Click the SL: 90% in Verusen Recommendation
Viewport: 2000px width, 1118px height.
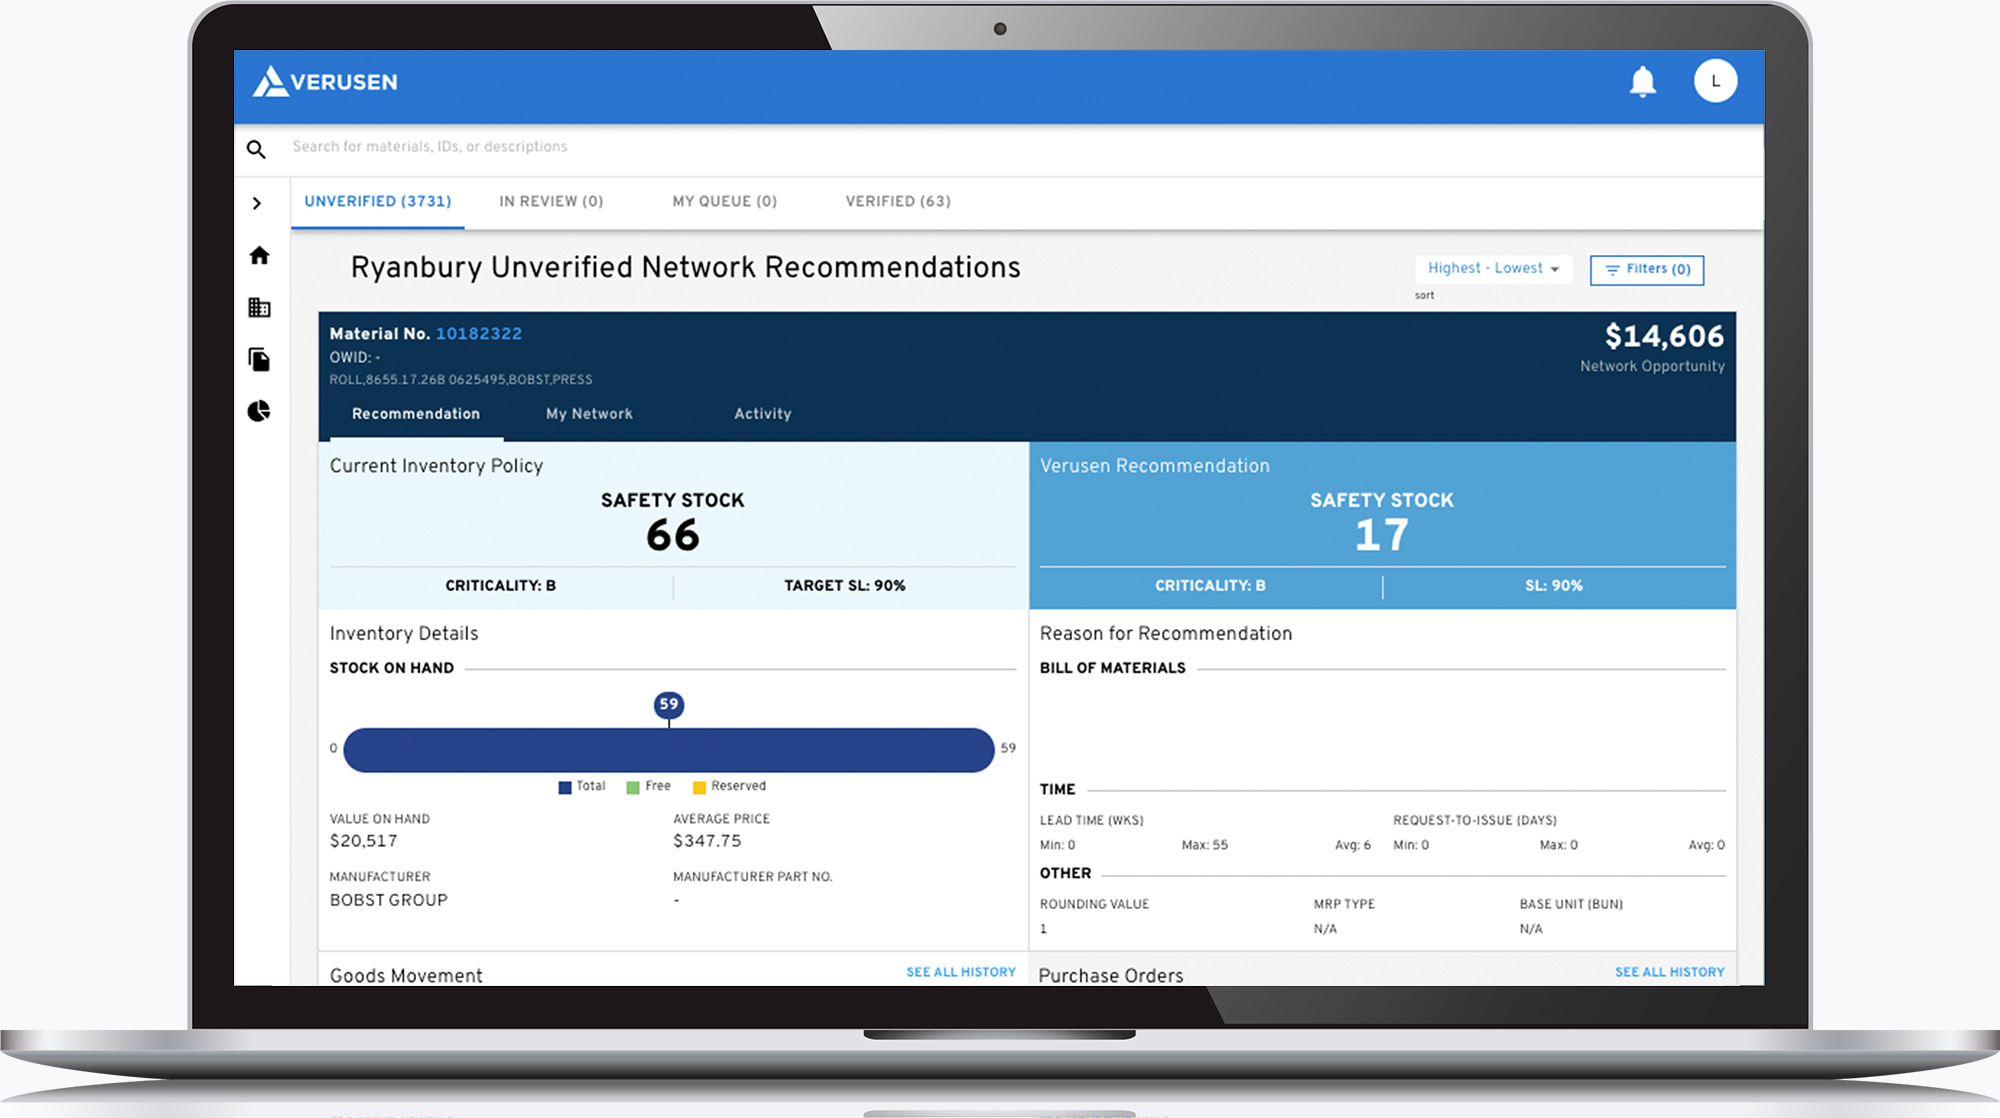pyautogui.click(x=1553, y=586)
